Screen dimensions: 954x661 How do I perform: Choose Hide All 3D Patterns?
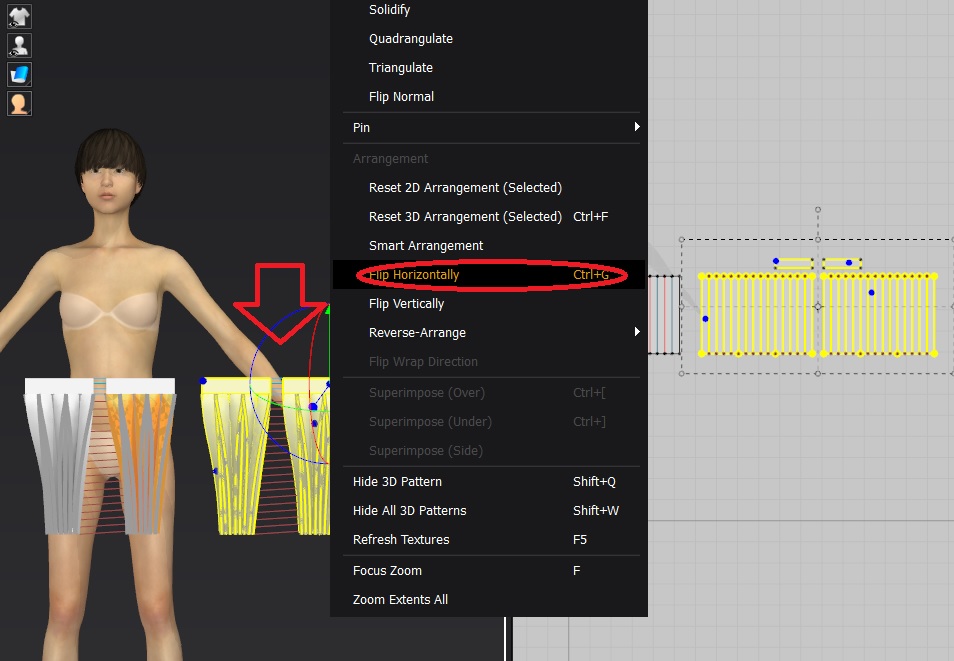pyautogui.click(x=490, y=511)
